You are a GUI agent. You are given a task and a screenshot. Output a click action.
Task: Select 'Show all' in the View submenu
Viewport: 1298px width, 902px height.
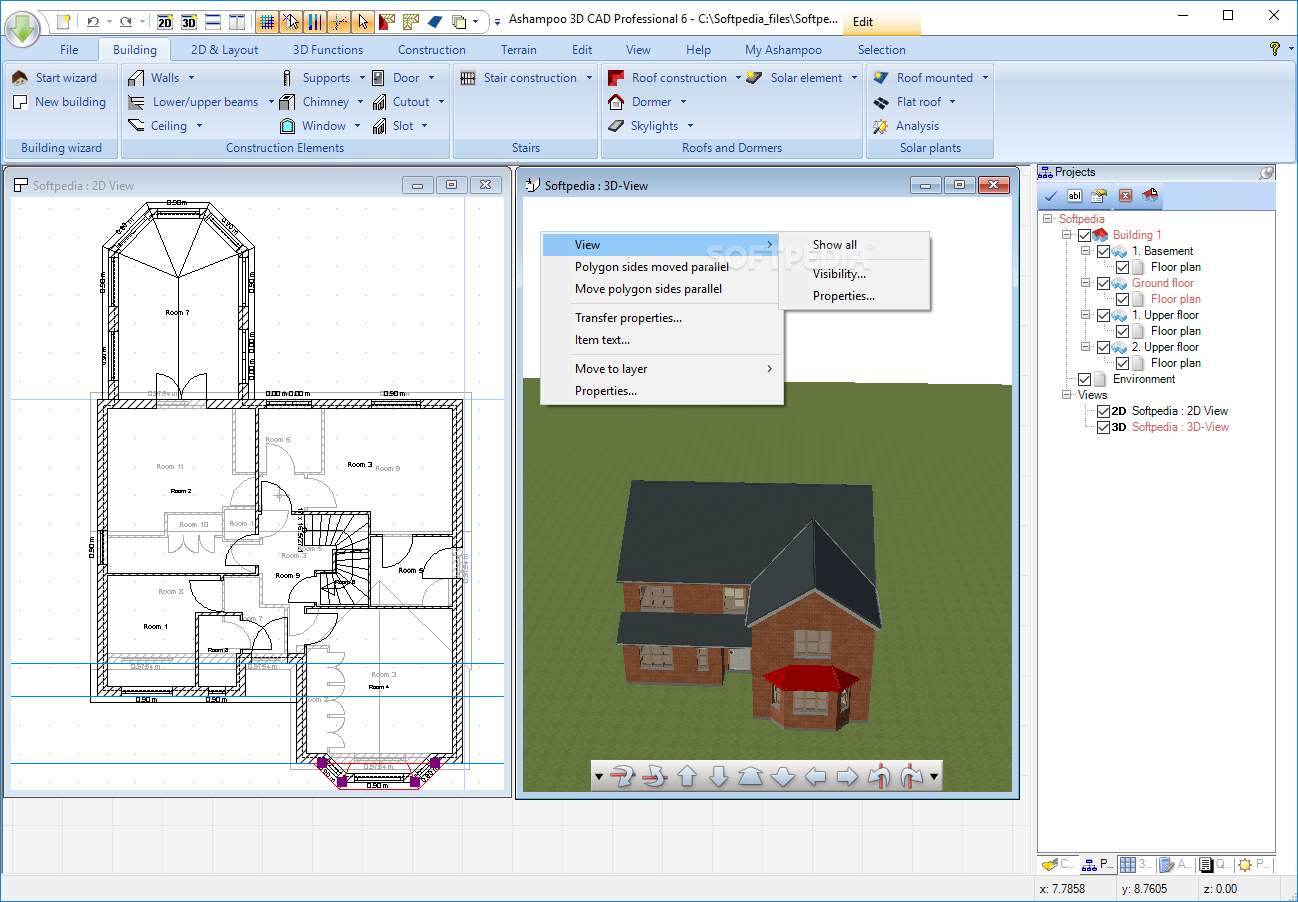click(x=835, y=245)
